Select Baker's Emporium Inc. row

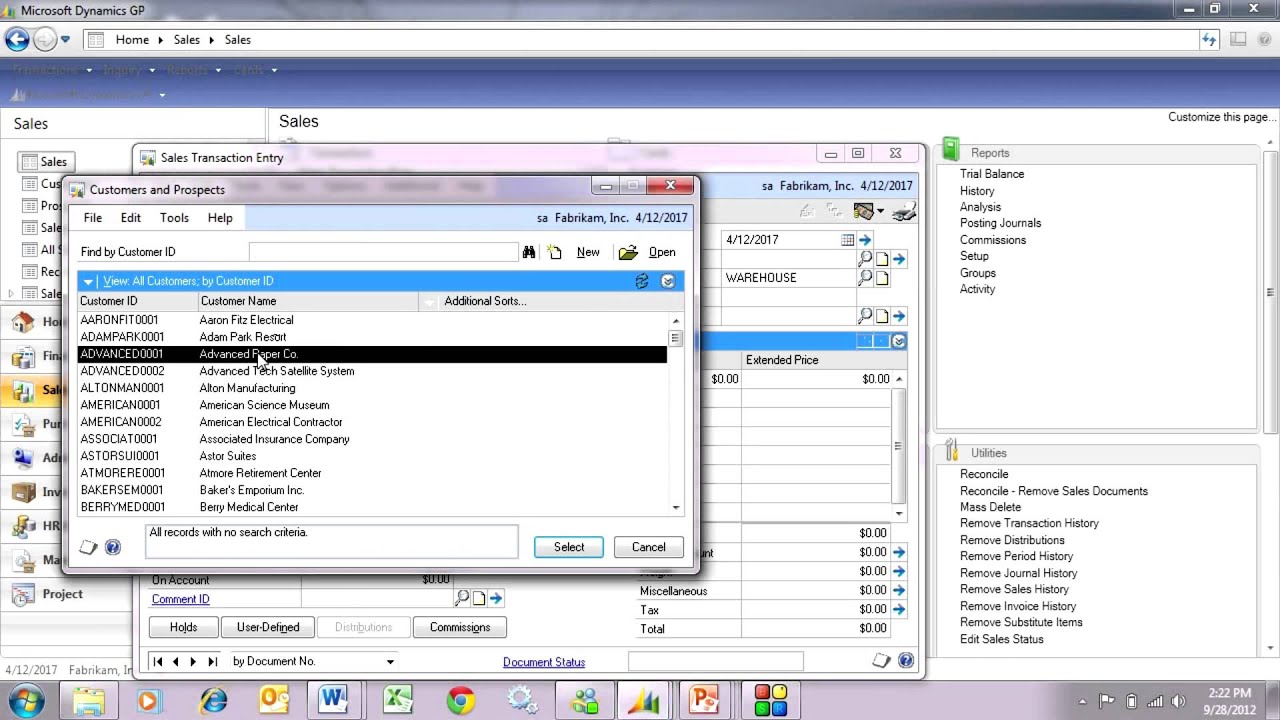click(x=372, y=490)
